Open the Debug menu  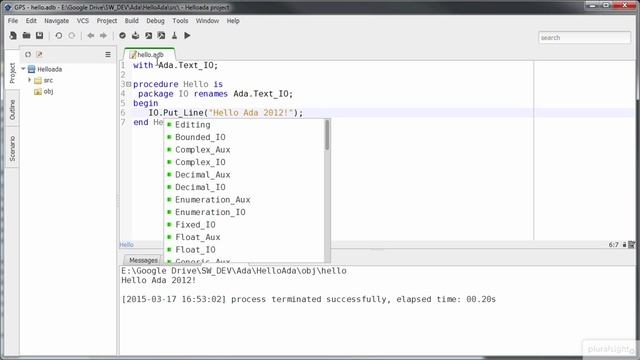pos(156,21)
